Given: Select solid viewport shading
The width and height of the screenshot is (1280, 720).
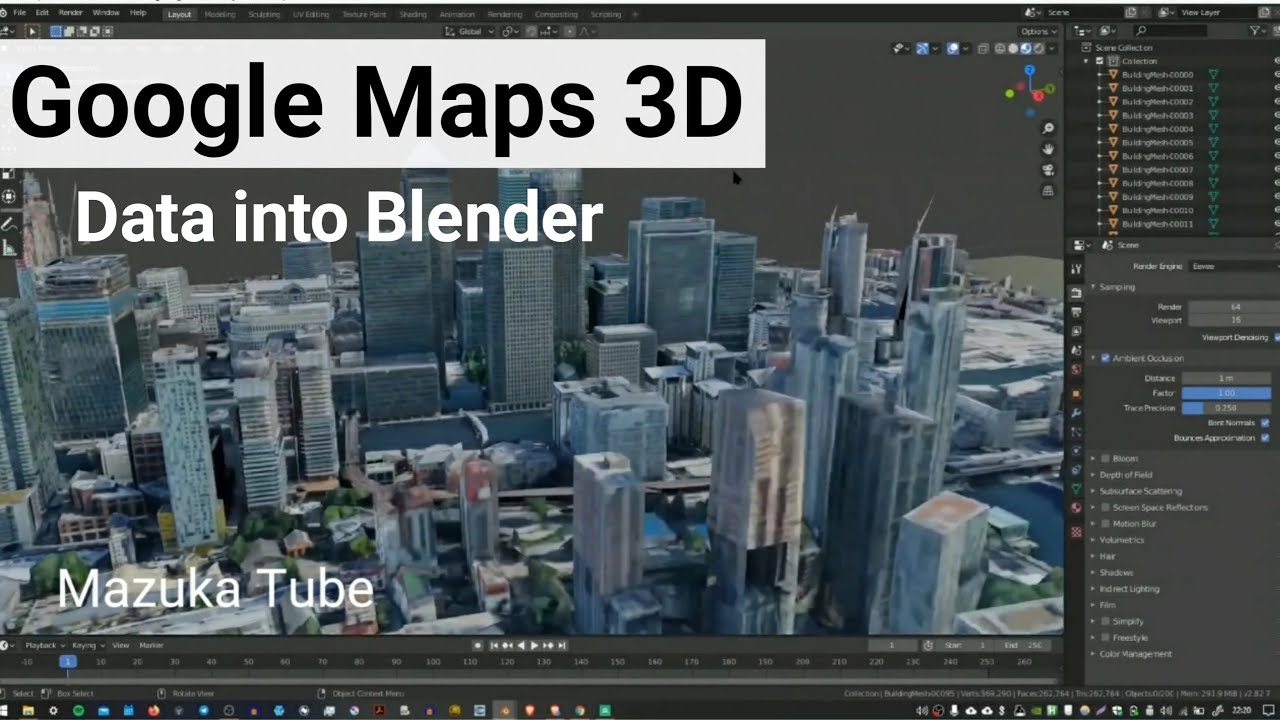Looking at the screenshot, I should tap(1013, 49).
